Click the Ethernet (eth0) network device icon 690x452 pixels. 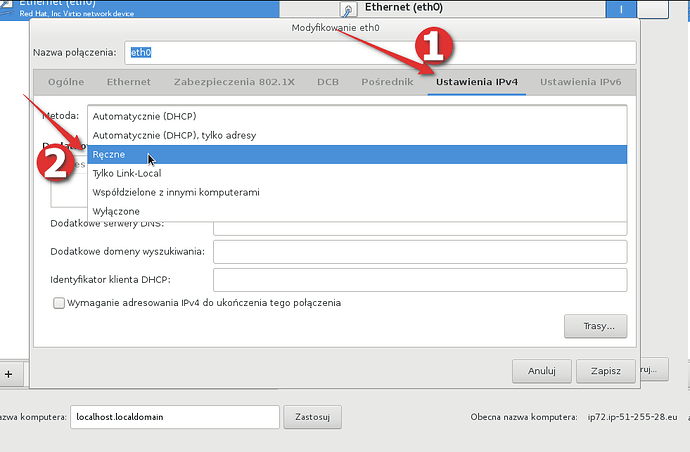[x=347, y=10]
